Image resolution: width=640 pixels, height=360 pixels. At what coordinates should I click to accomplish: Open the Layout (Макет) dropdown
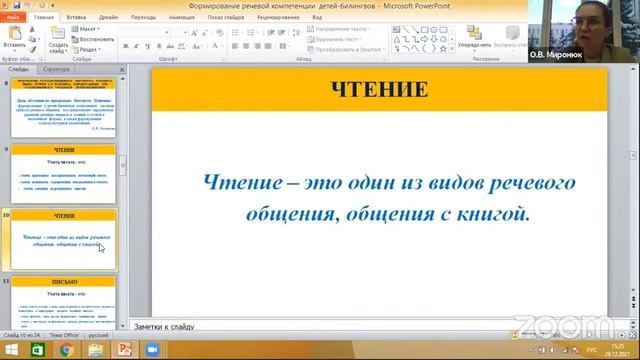86,29
